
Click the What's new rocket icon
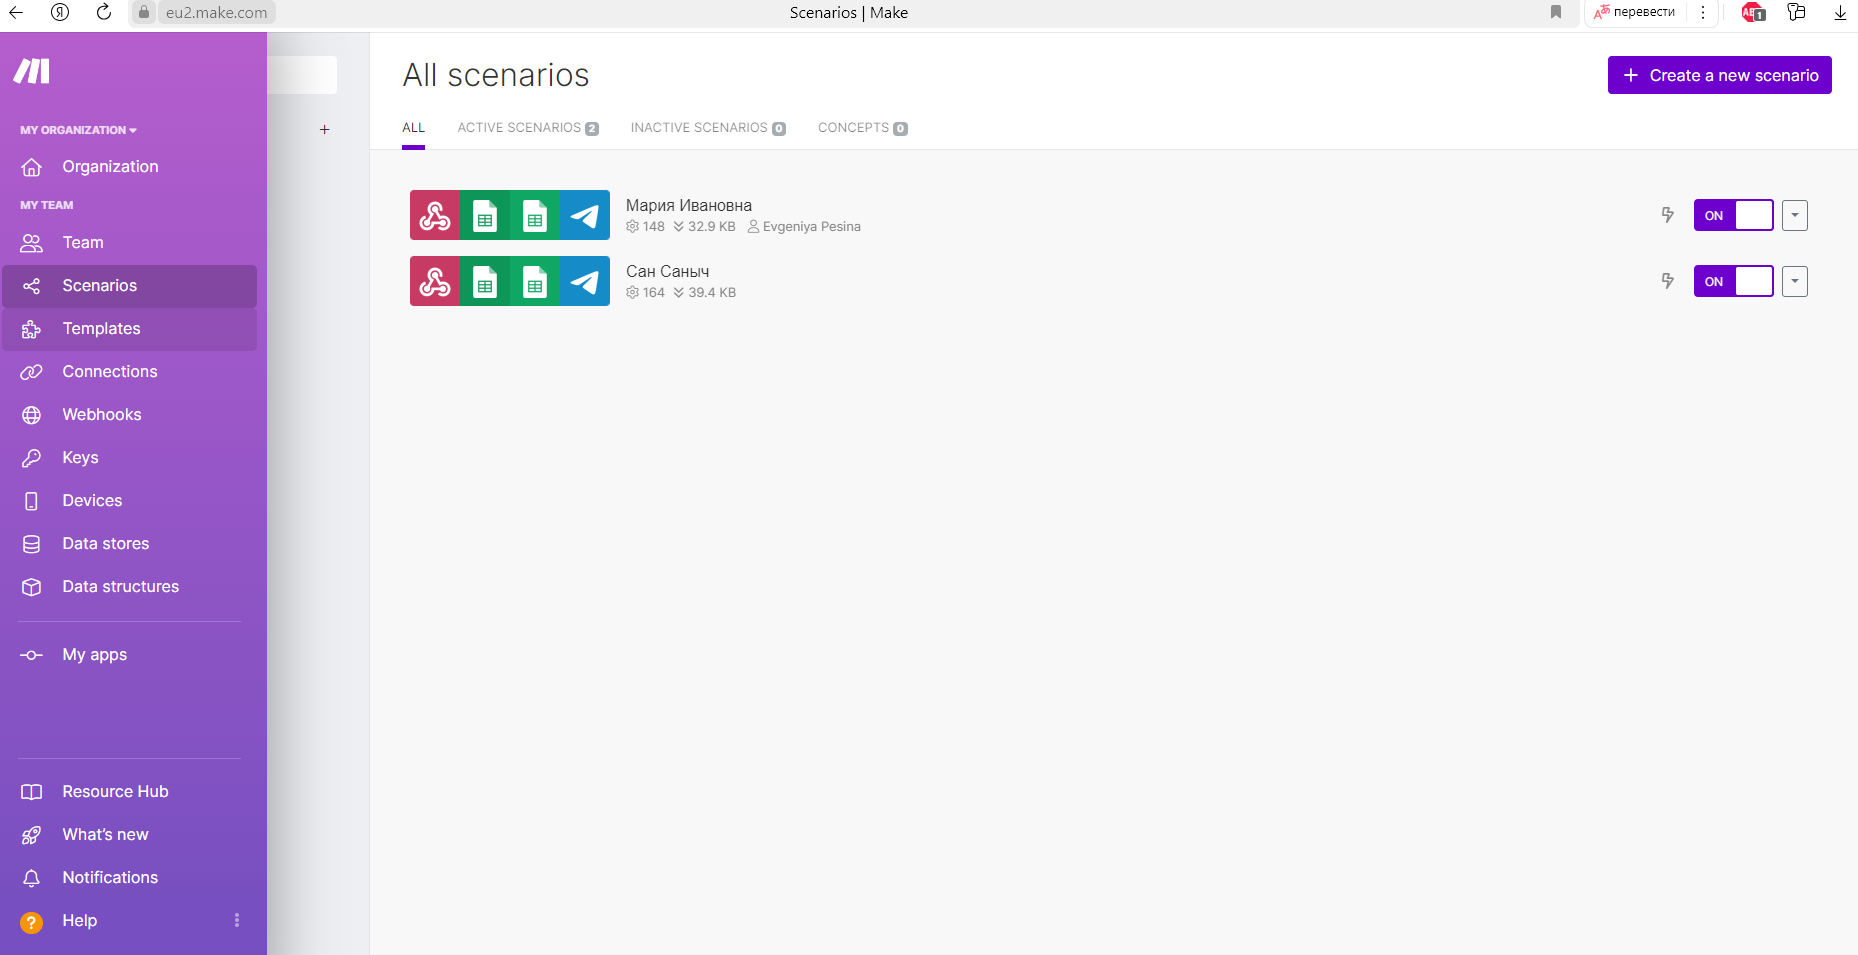pyautogui.click(x=32, y=835)
